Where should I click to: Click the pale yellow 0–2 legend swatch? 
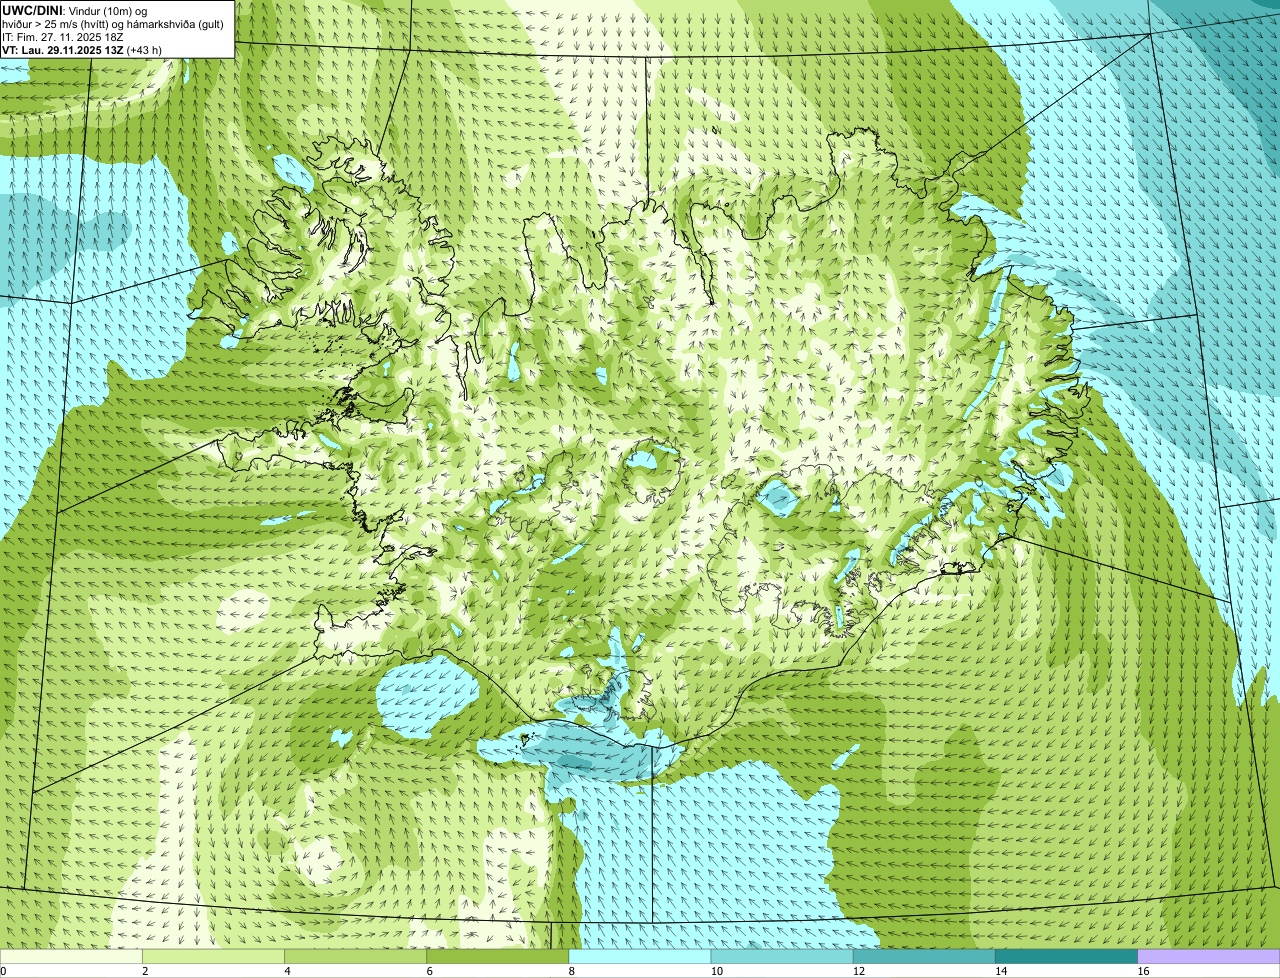pos(71,956)
